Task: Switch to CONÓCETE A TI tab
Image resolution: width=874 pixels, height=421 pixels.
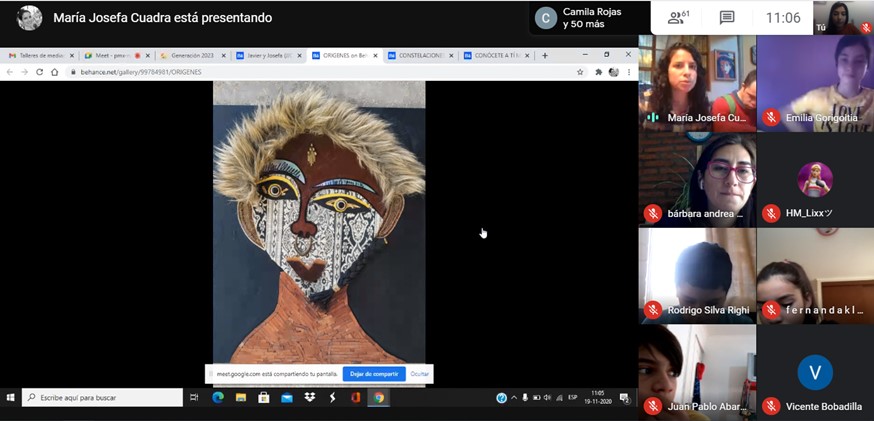Action: click(496, 56)
